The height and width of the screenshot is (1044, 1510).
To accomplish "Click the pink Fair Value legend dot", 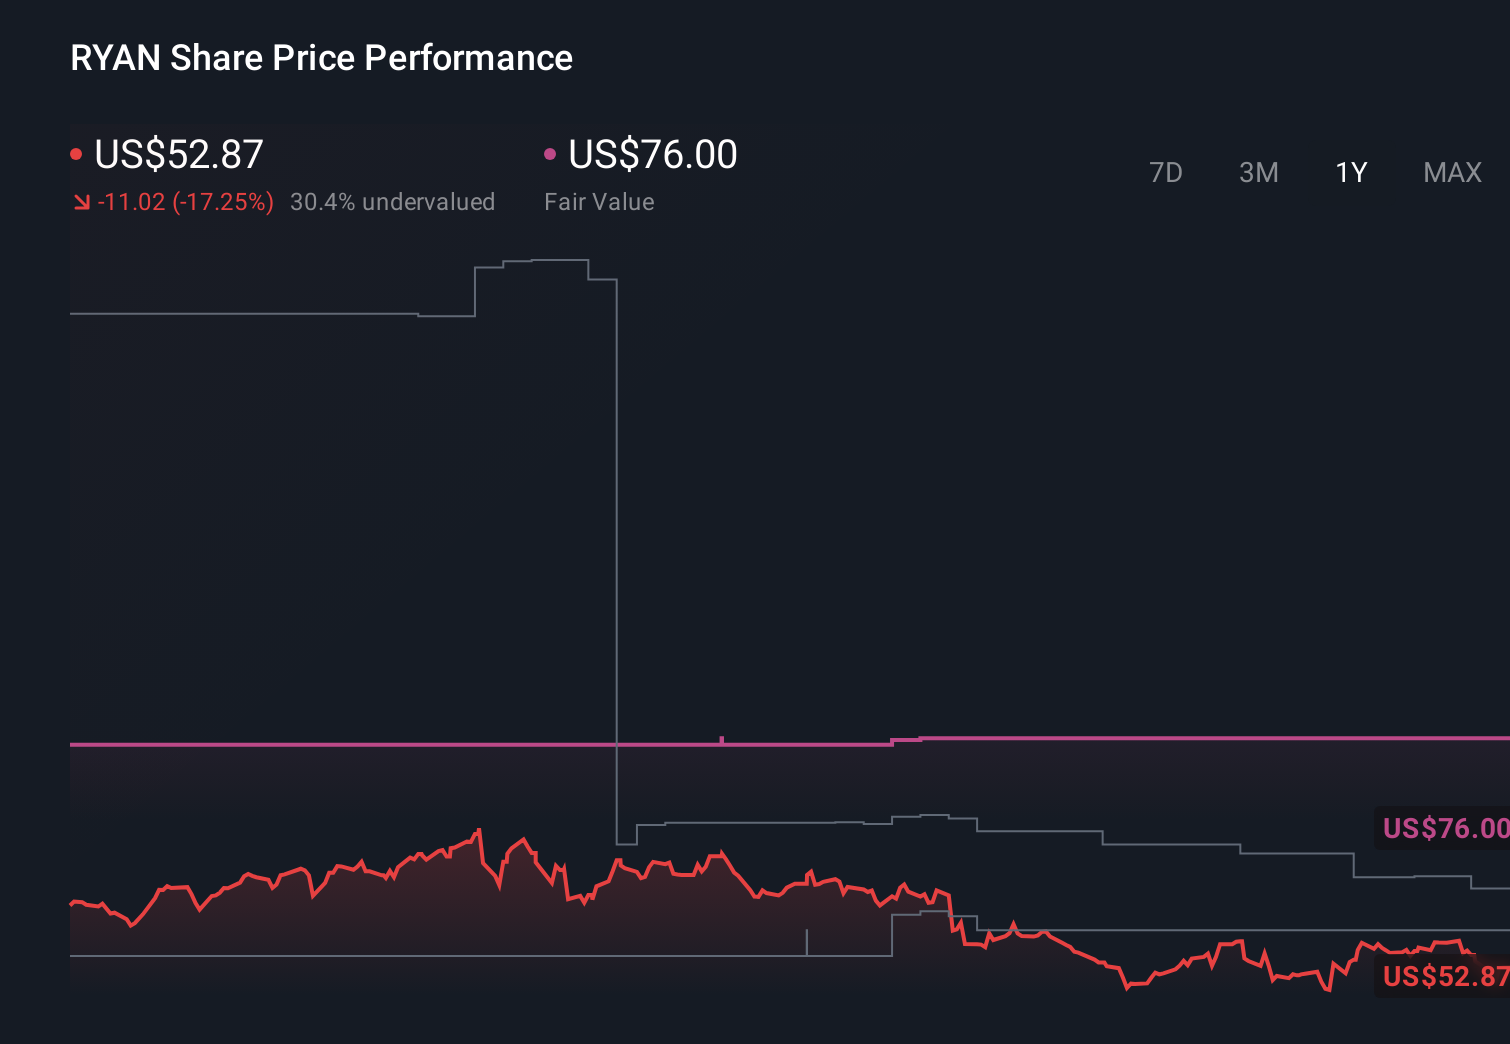I will [x=549, y=152].
